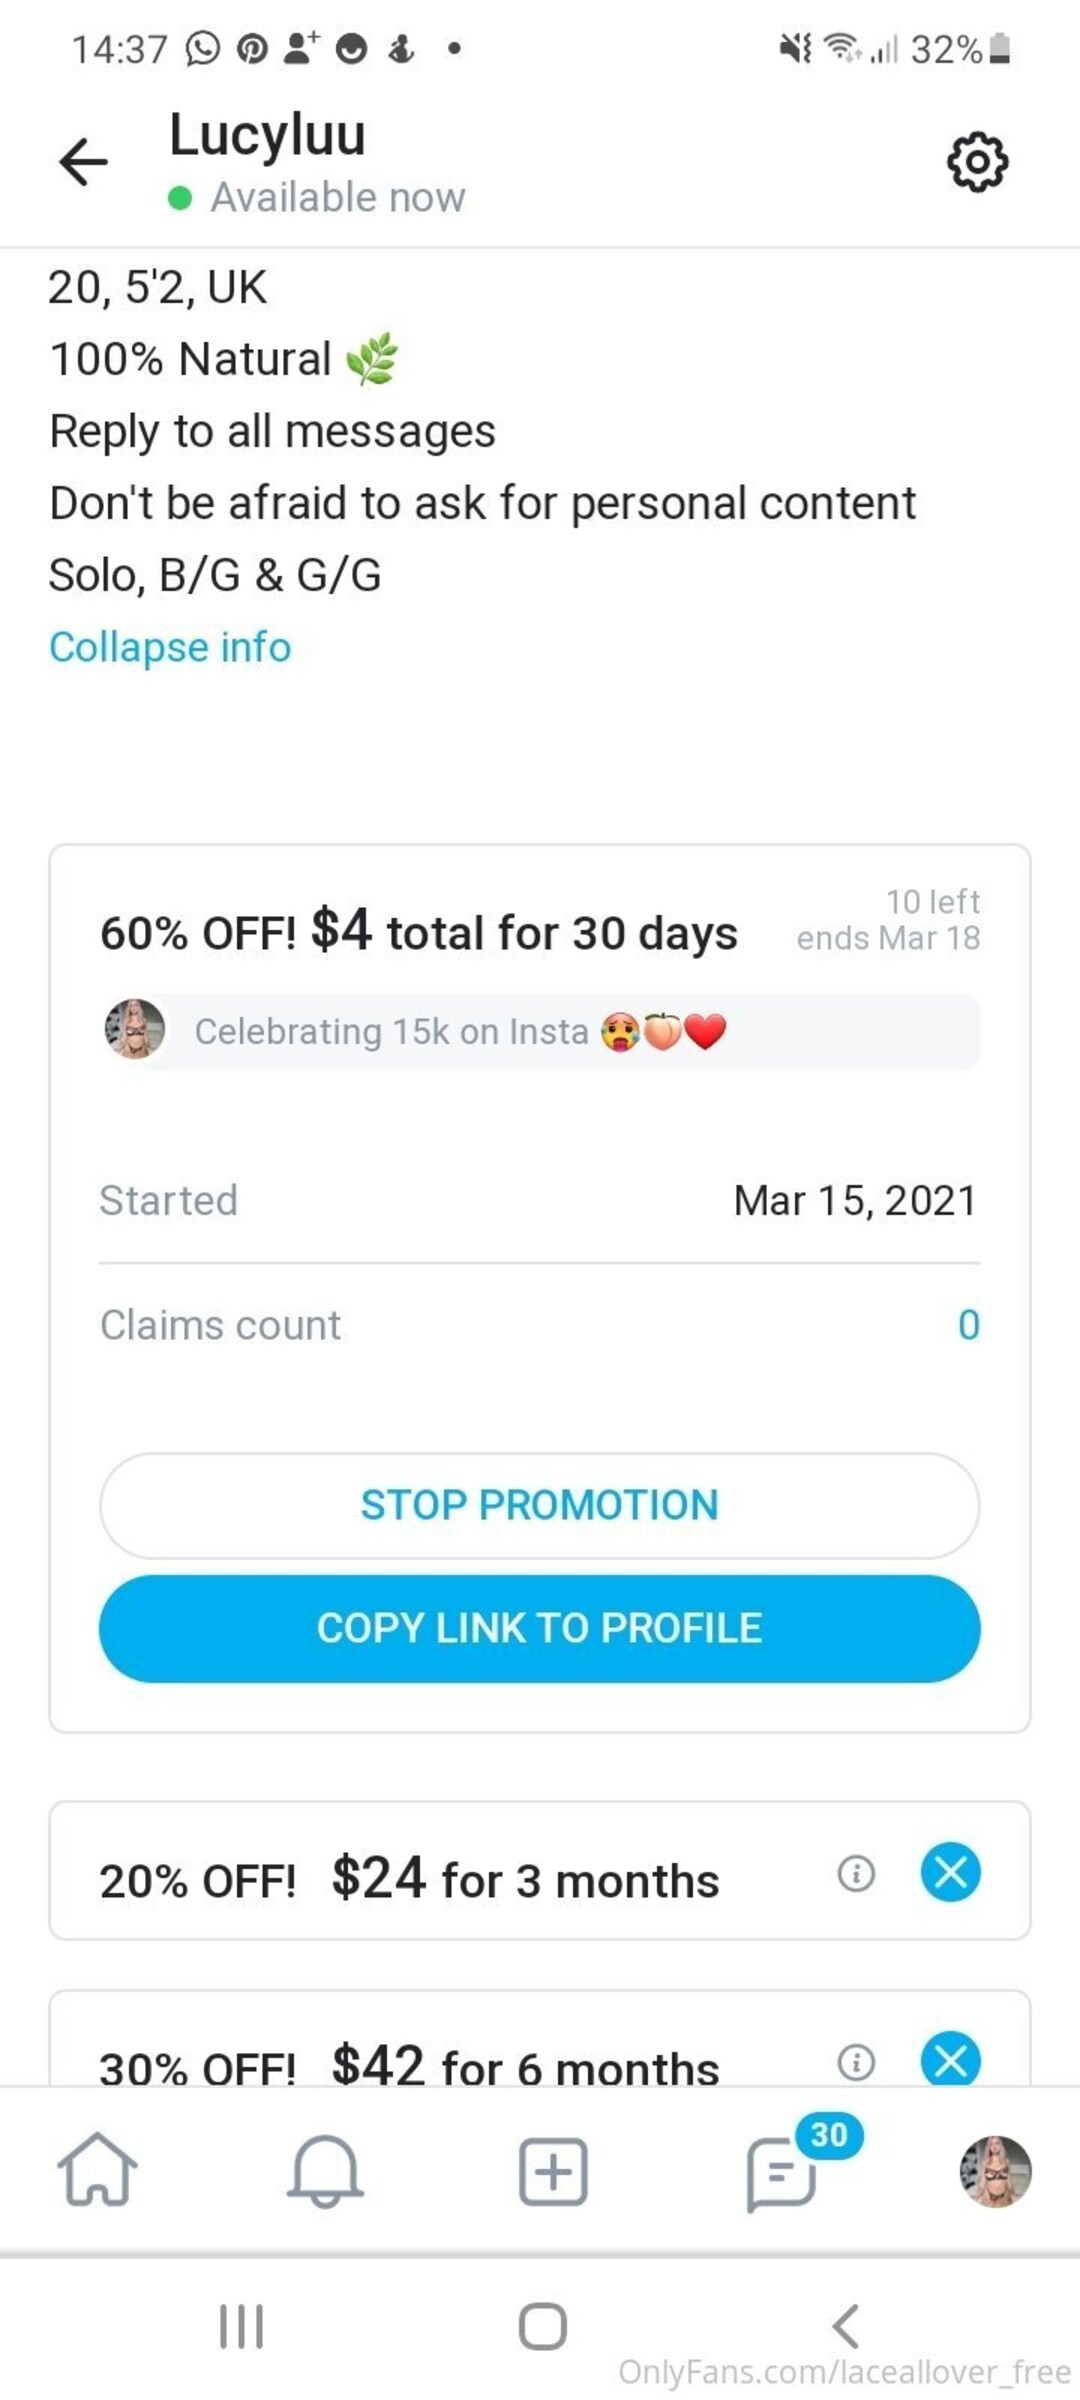This screenshot has height=2400, width=1080.
Task: Collapse the profile info section
Action: (170, 647)
